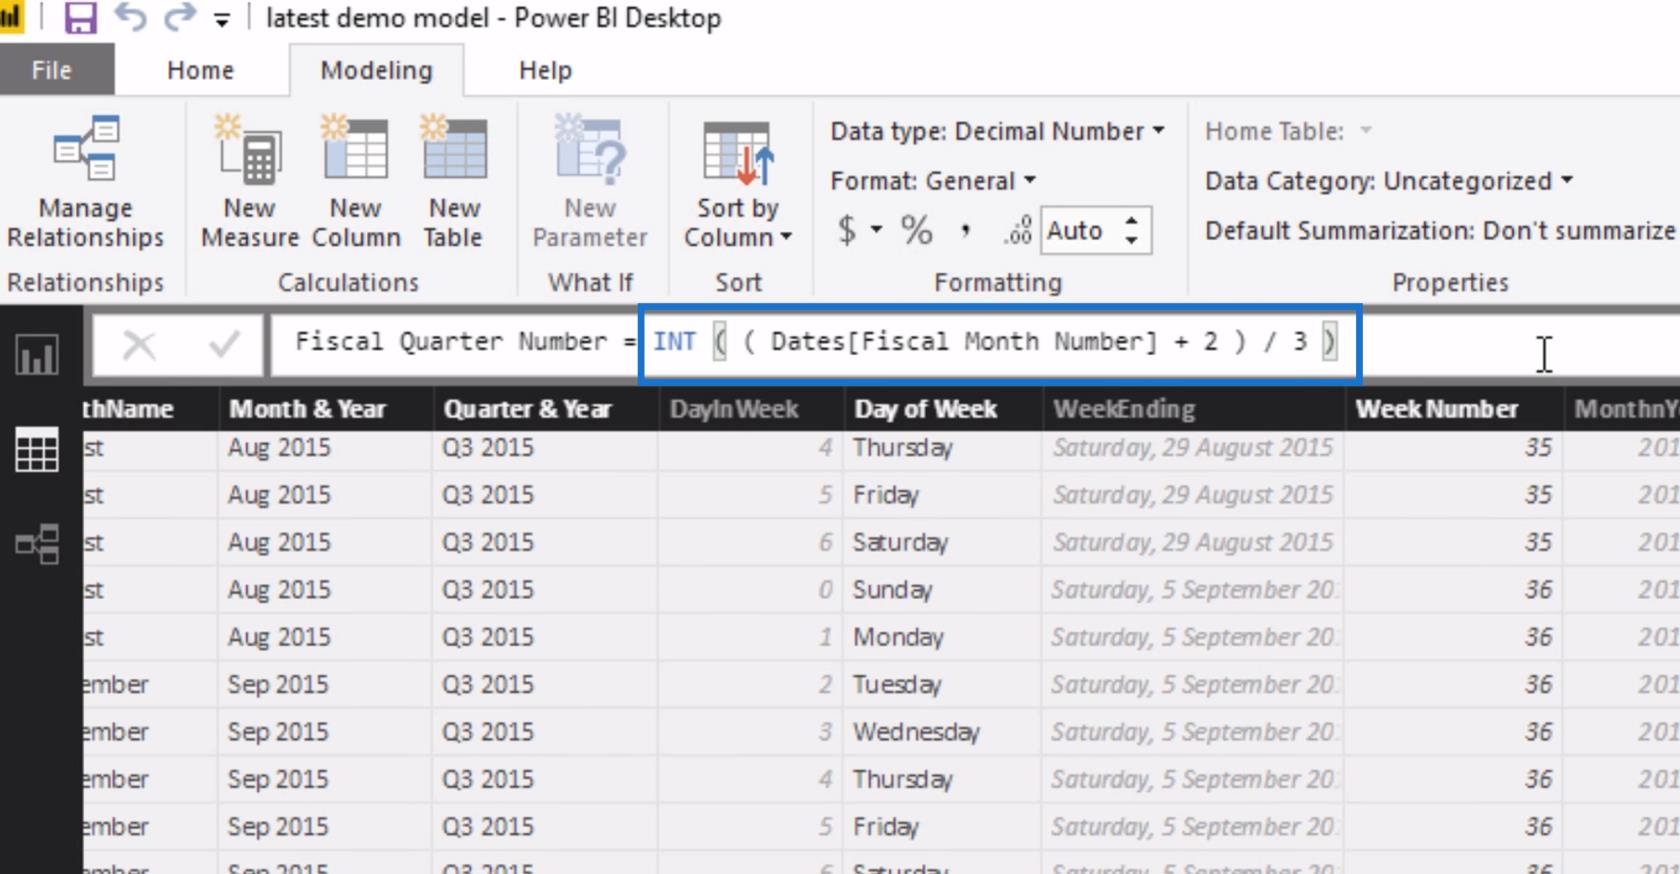Open the Help tab
Screen dimensions: 1680x874
[545, 71]
